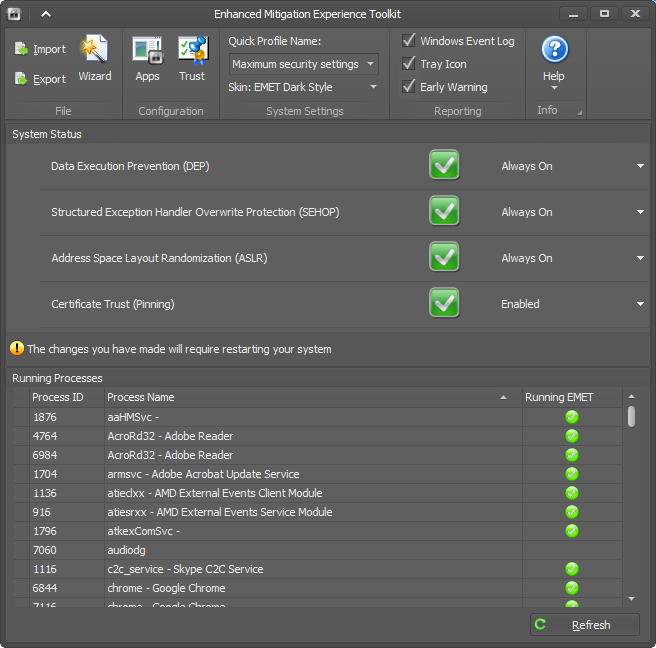
Task: Click the green SEHOP status checkmark
Action: click(x=444, y=211)
